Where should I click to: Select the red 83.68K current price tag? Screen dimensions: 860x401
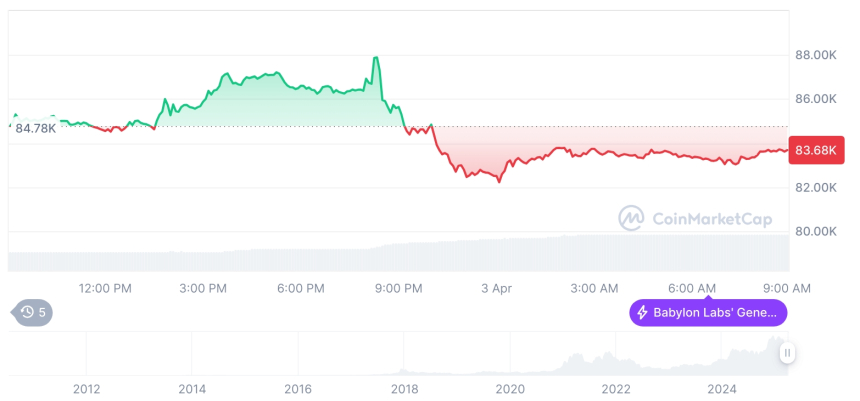(816, 151)
